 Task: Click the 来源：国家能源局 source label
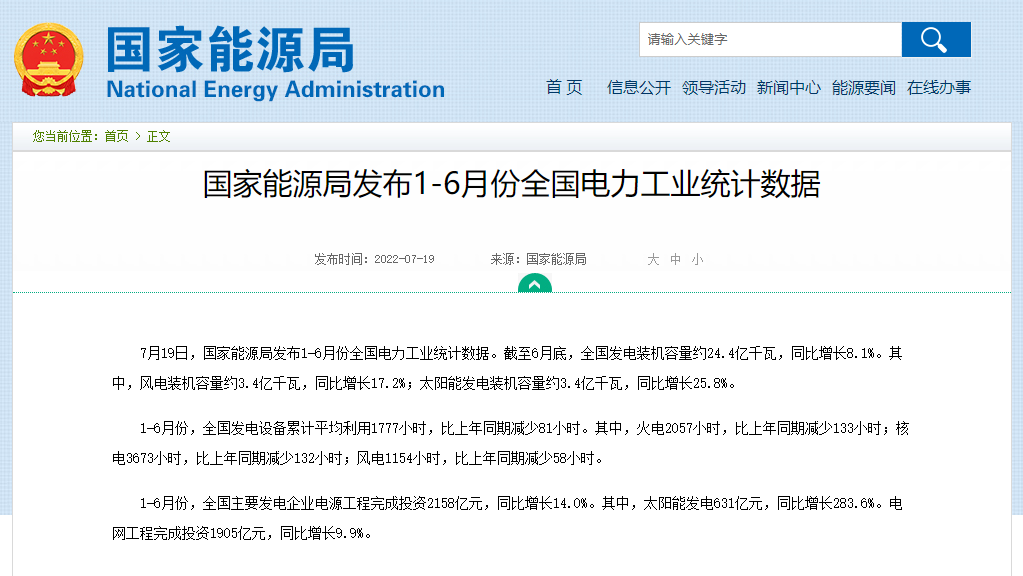(x=538, y=259)
